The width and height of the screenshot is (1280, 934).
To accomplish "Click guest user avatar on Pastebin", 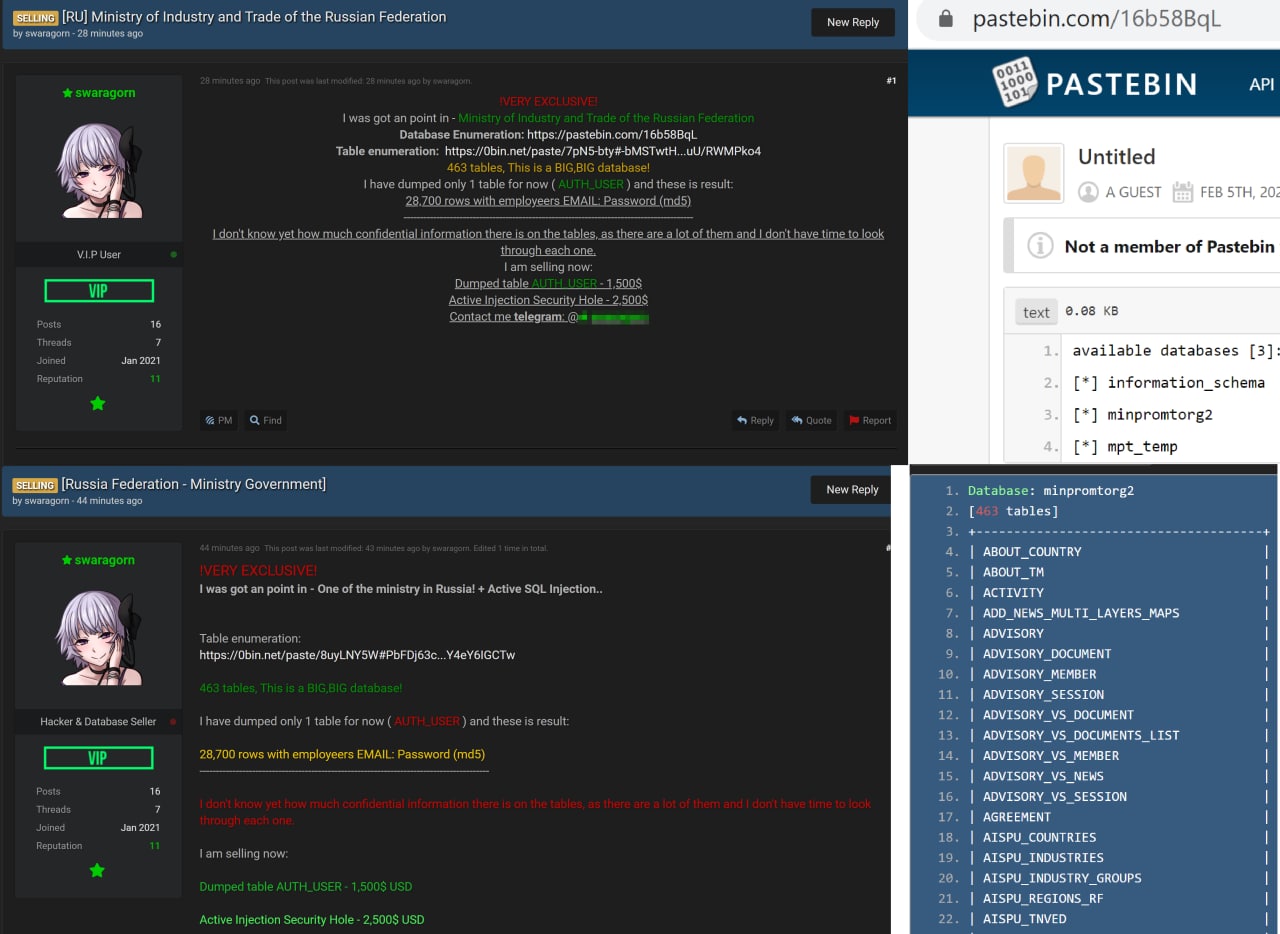I will tap(1034, 174).
